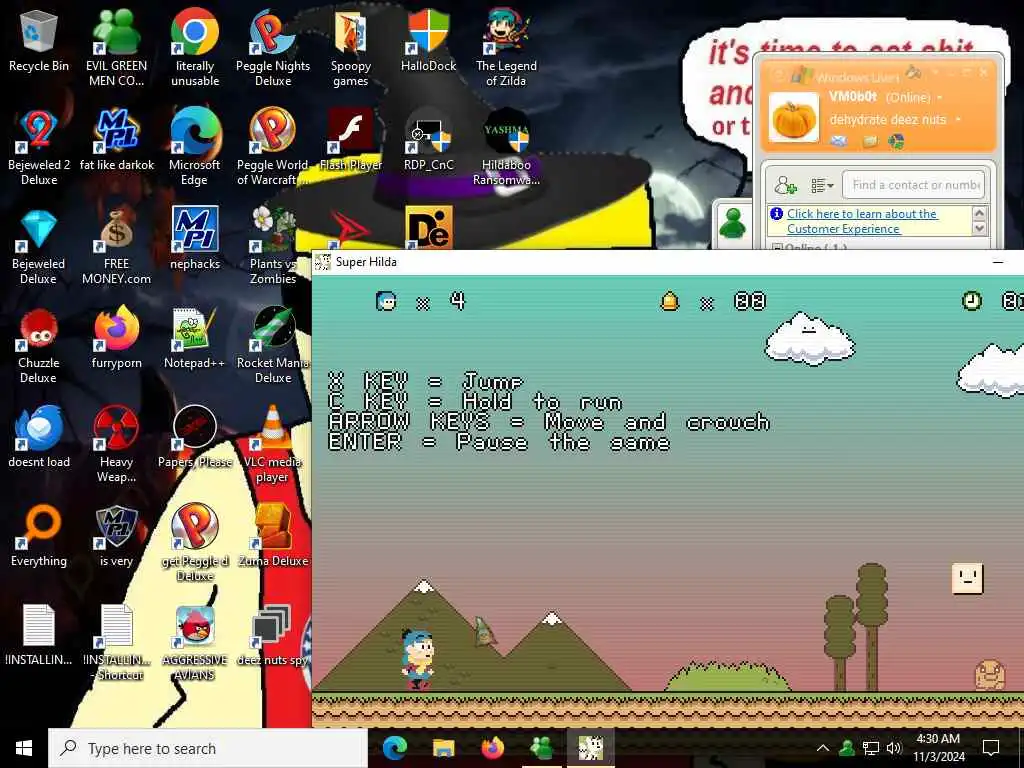Launch AGGRESSIVE AVIANS shortcut
1024x768 pixels.
tap(195, 643)
